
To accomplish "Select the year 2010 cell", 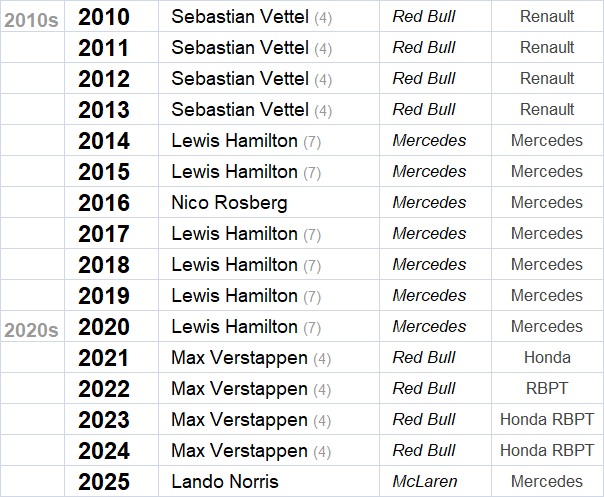I will (104, 17).
